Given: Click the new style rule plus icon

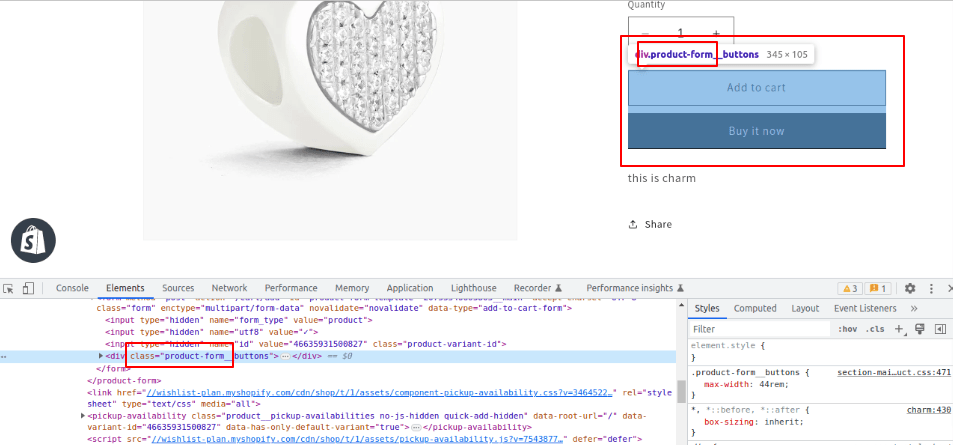Looking at the screenshot, I should (x=900, y=329).
